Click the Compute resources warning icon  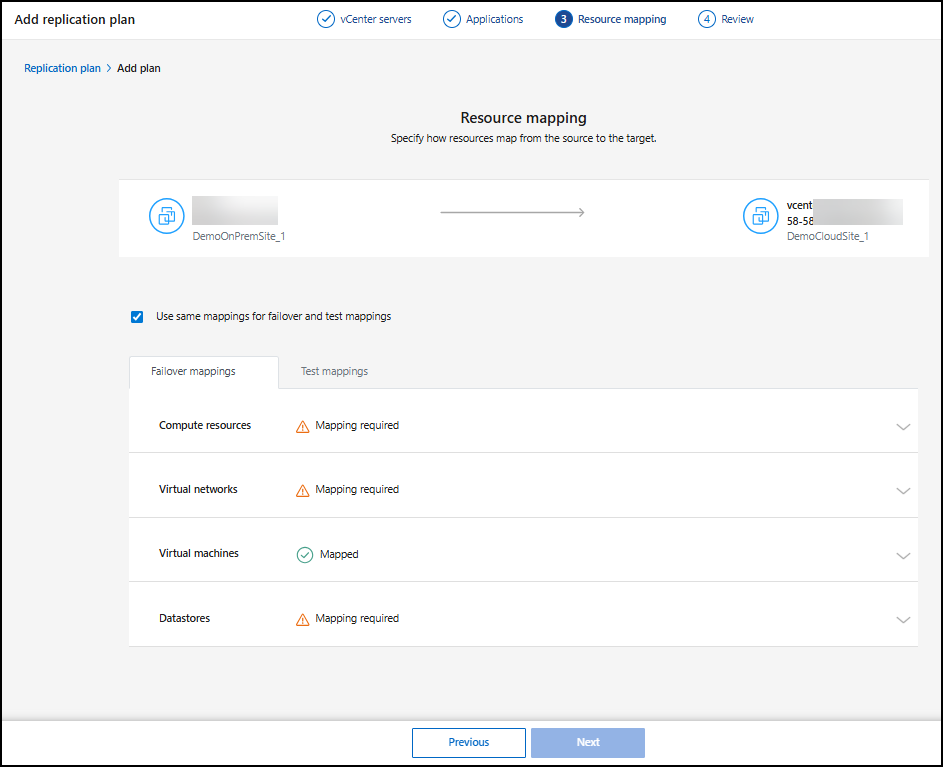click(x=302, y=426)
